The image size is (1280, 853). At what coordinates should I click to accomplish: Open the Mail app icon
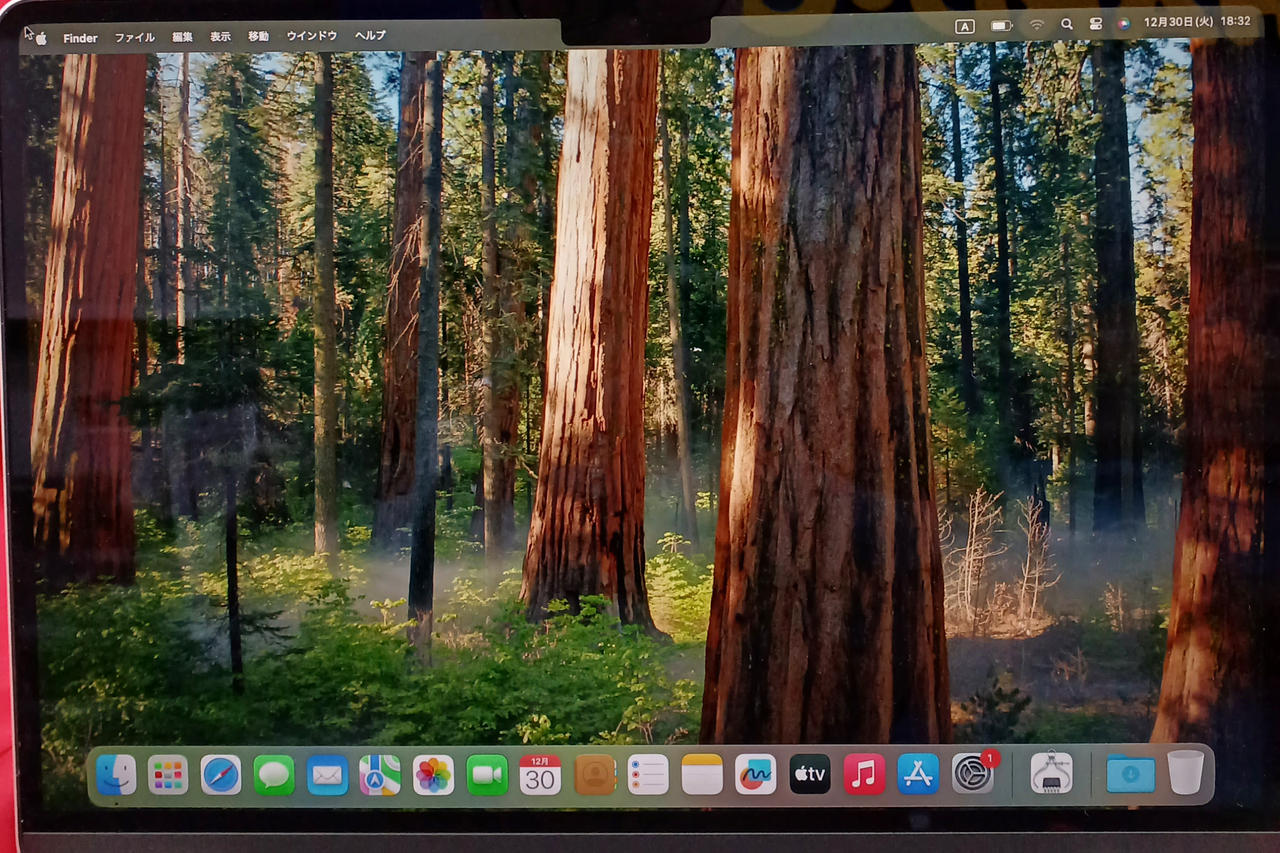pos(327,775)
